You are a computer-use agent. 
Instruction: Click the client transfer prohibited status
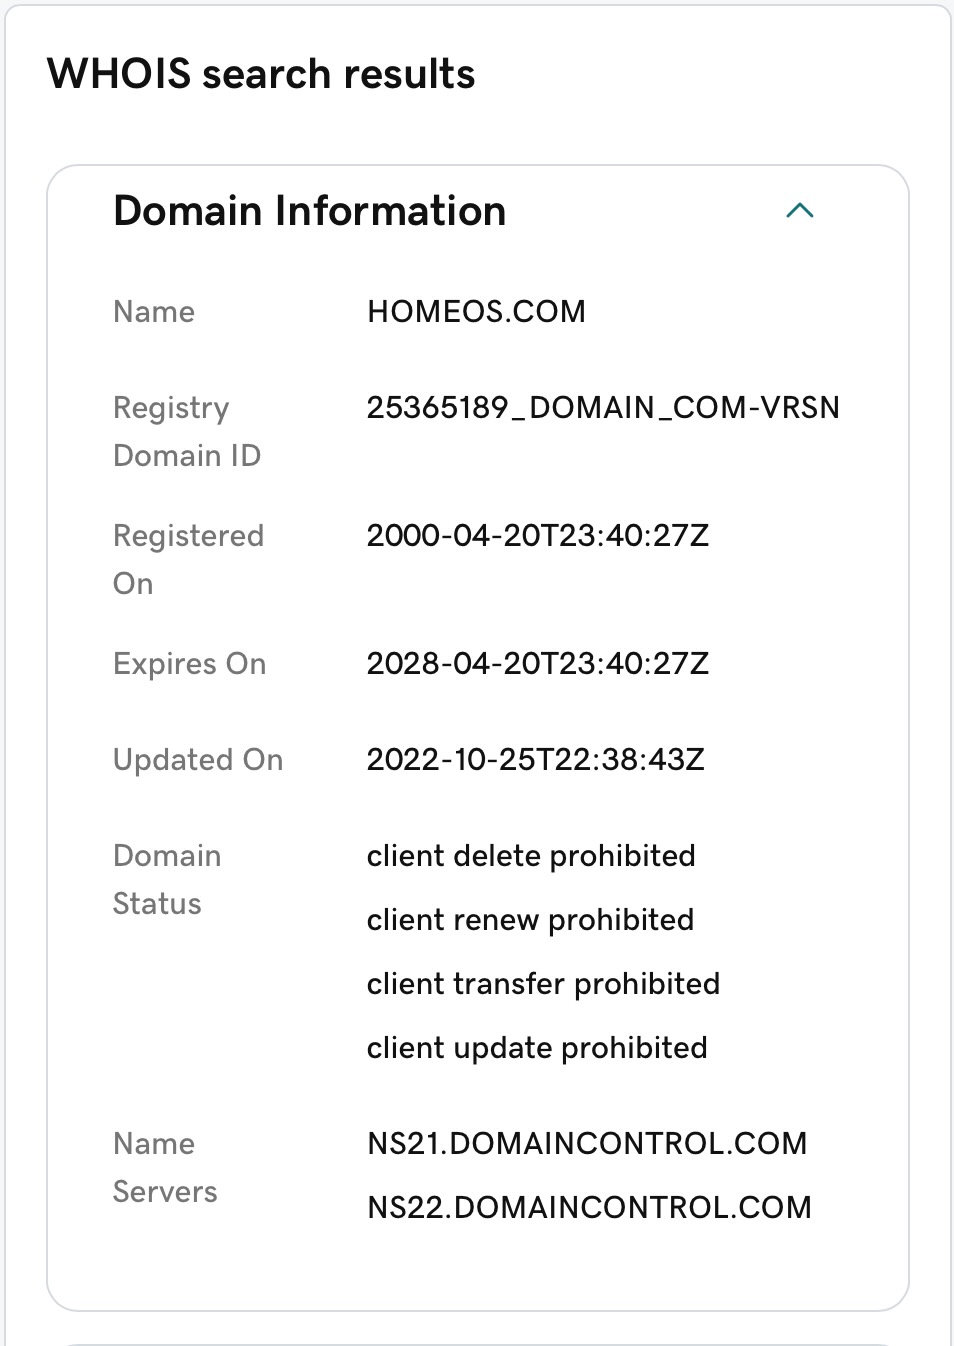tap(543, 984)
